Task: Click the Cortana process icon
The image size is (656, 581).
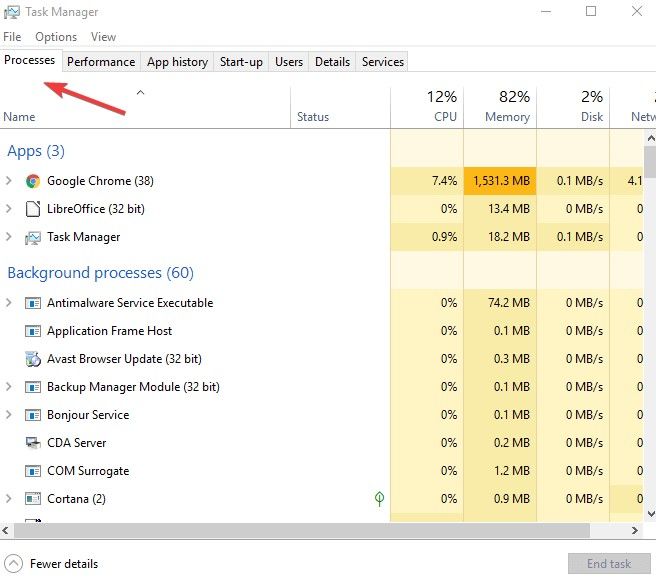Action: (33, 499)
